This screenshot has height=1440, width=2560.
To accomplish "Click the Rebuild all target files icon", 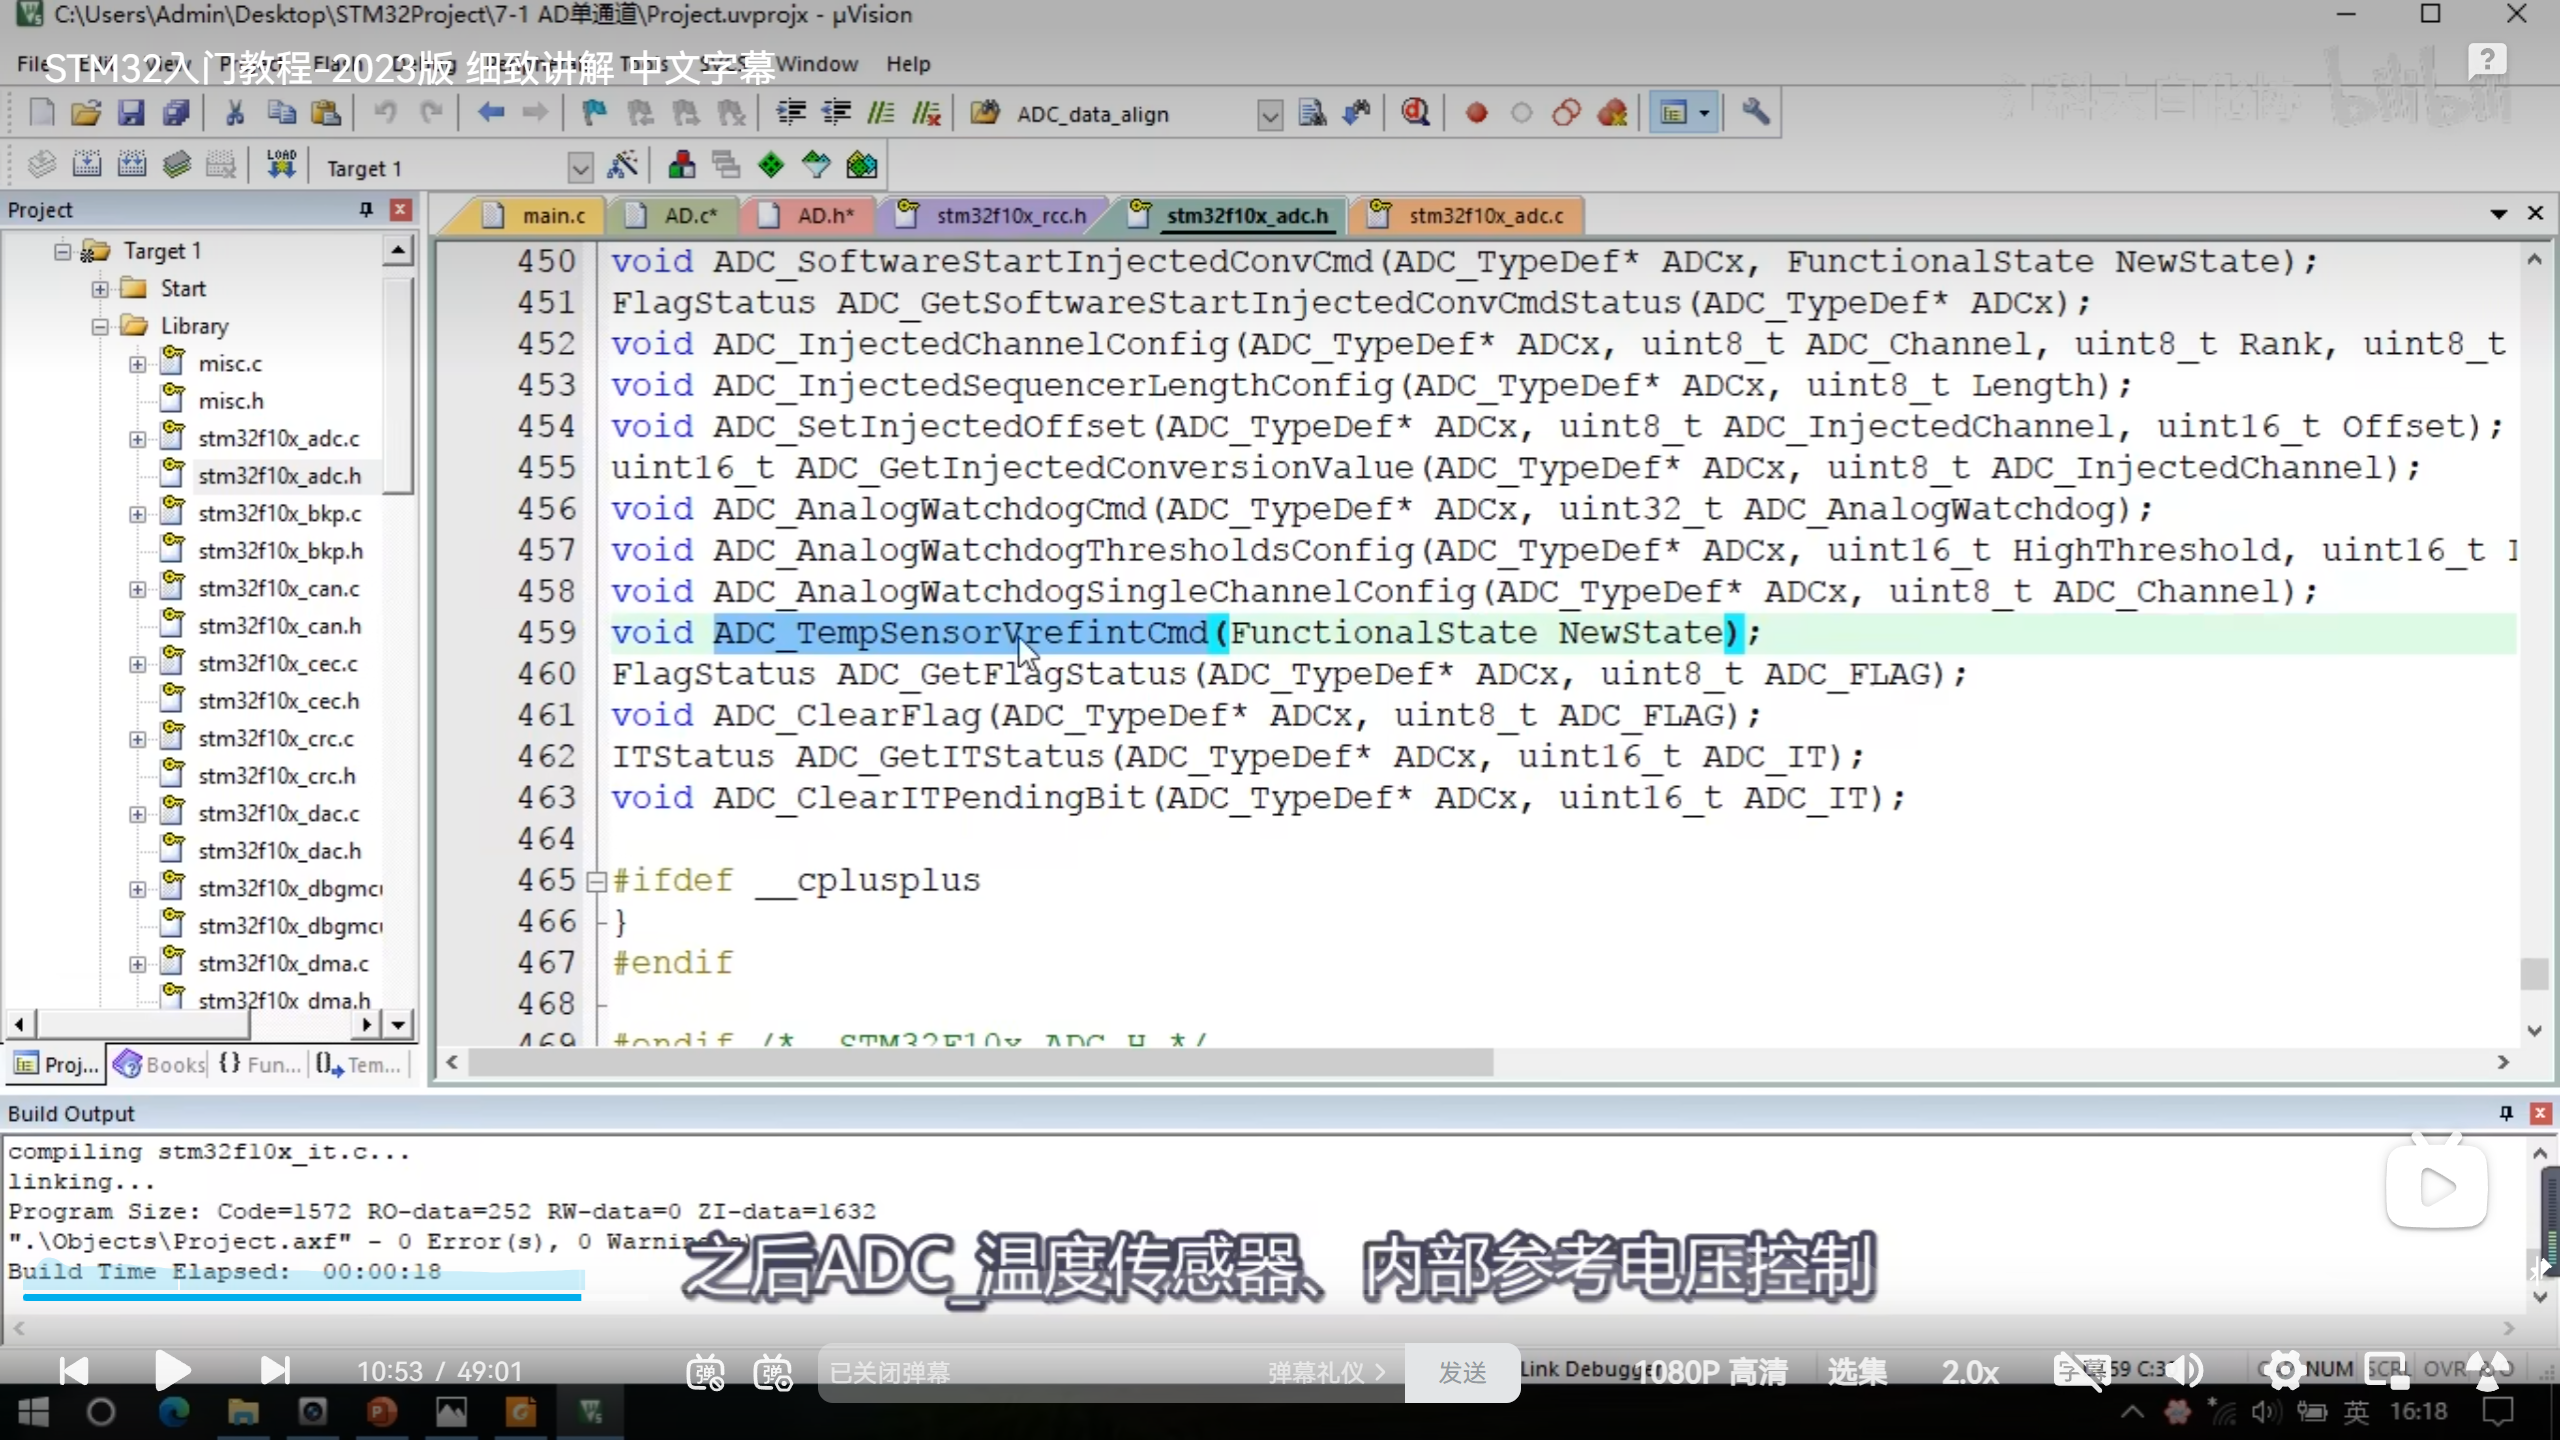I will pos(132,165).
